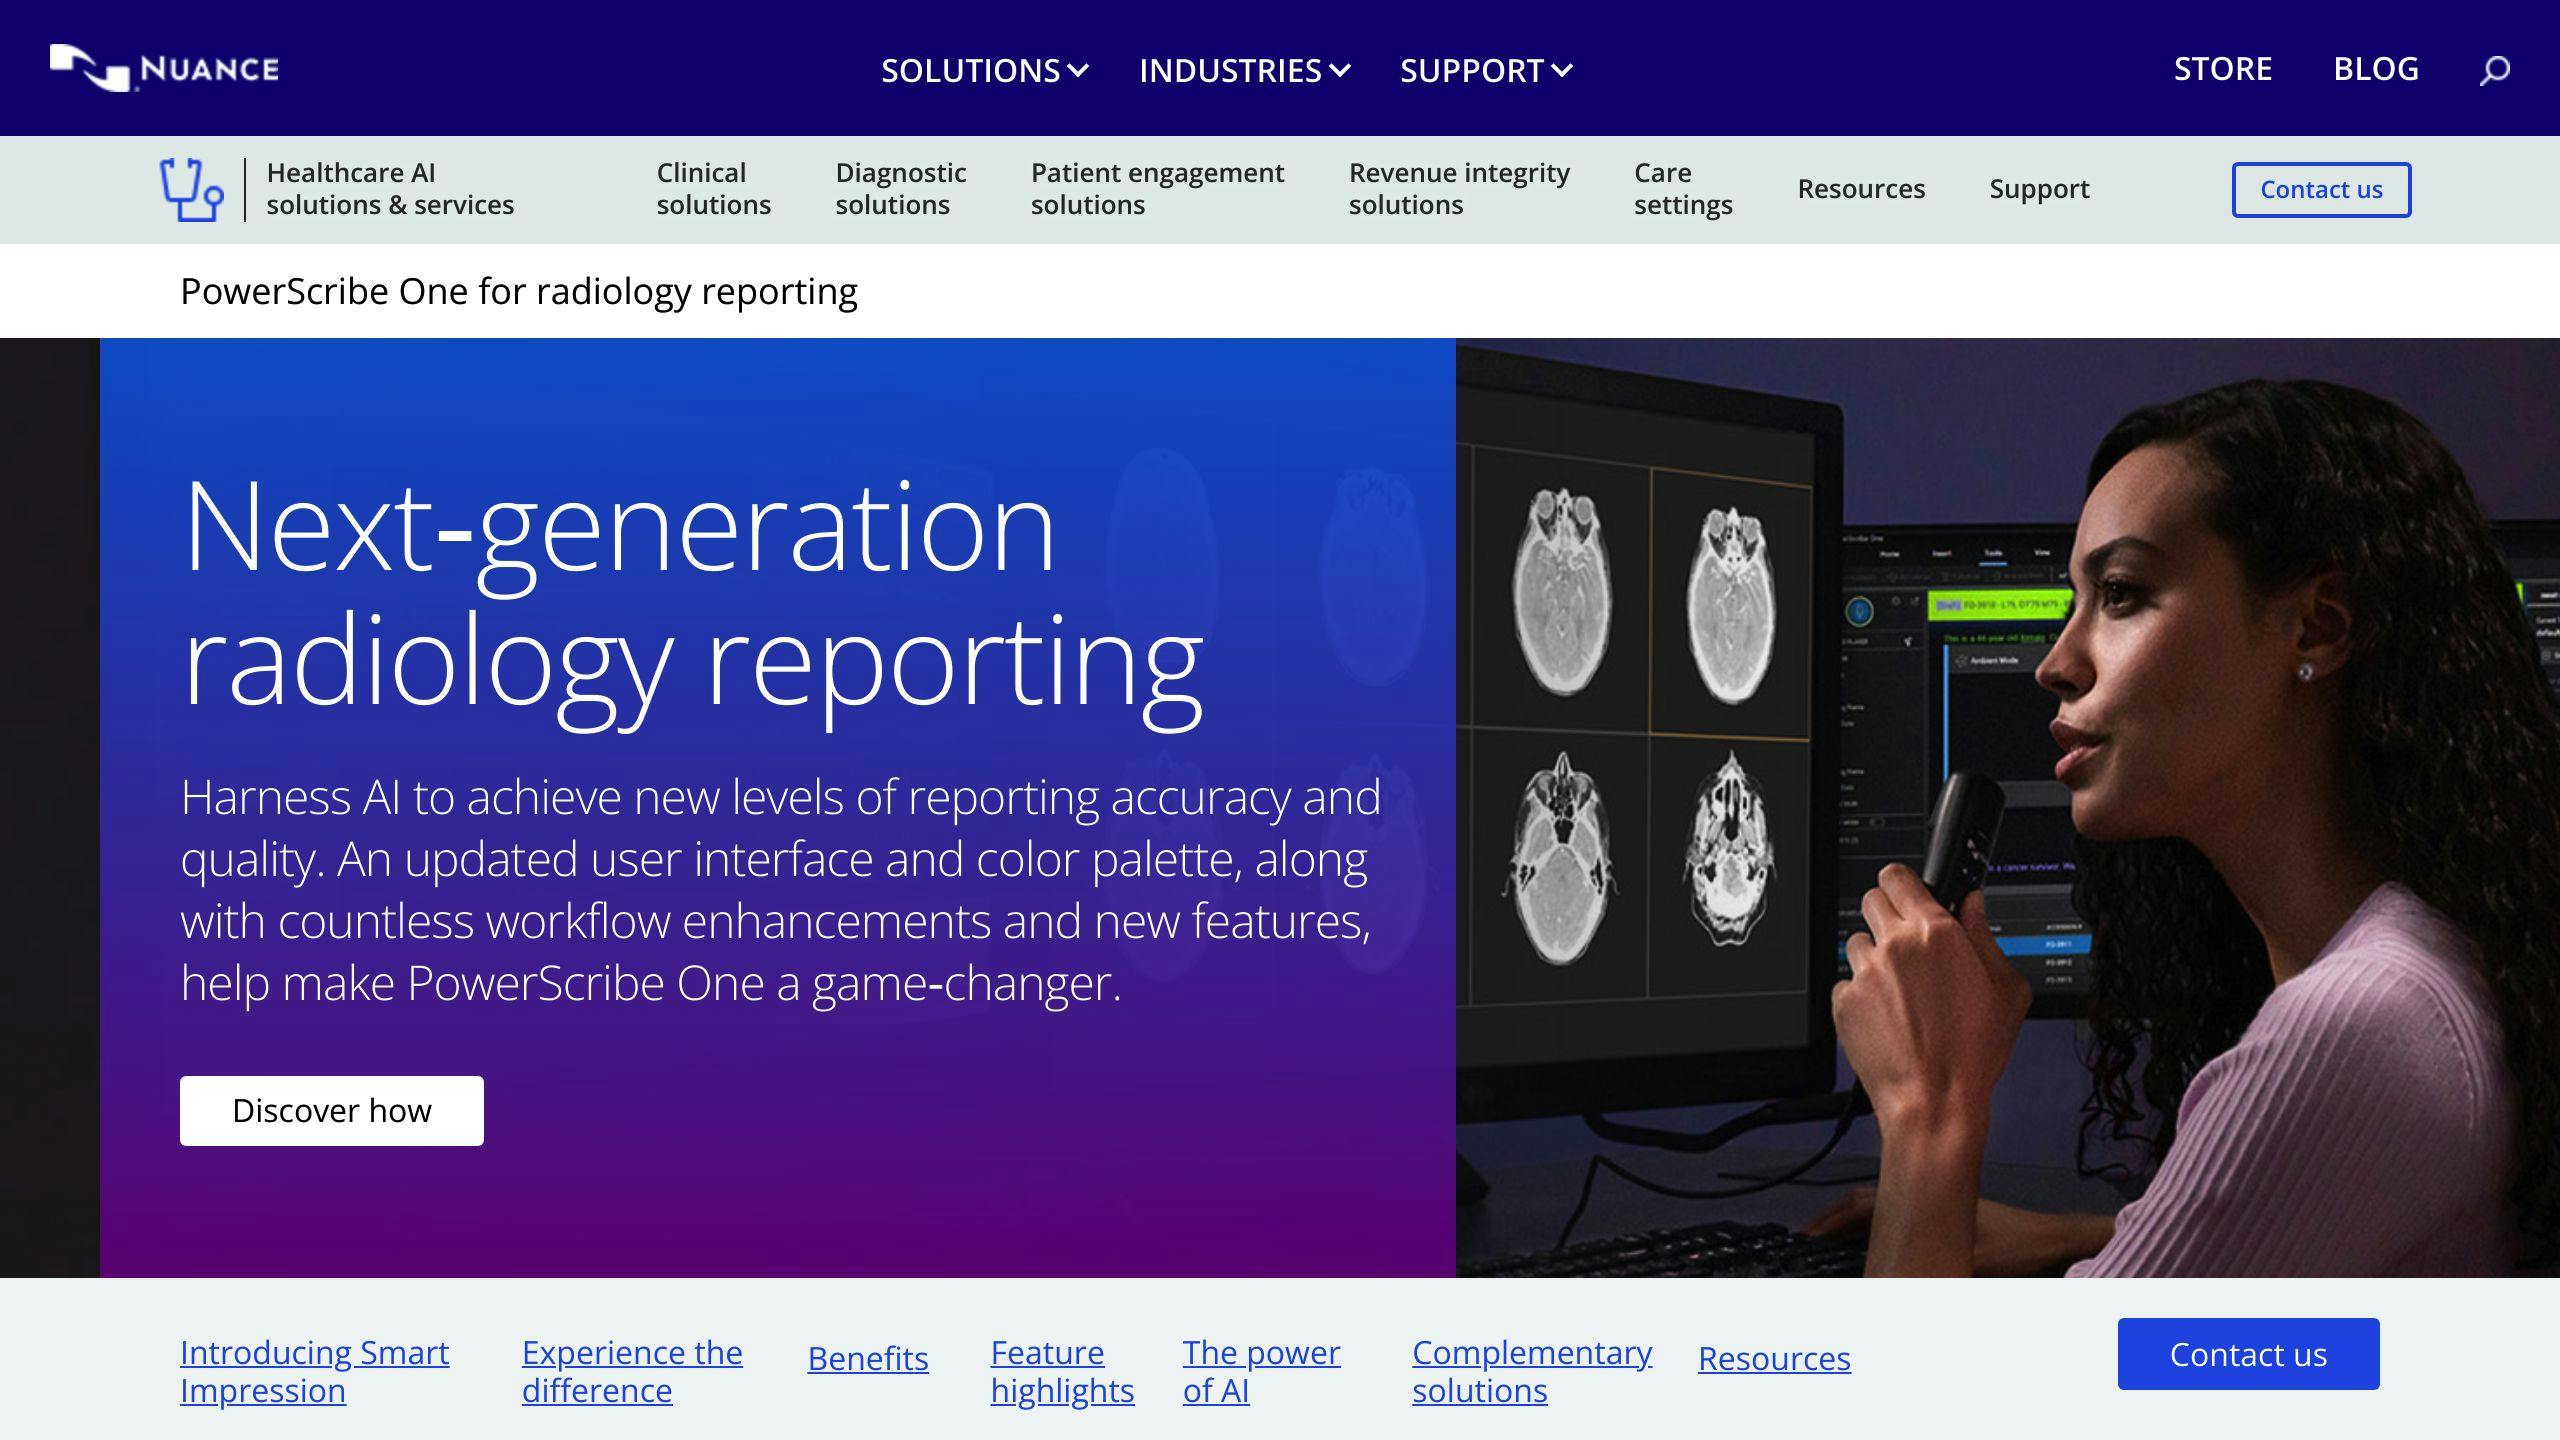Open Patient engagement solutions

point(1157,189)
